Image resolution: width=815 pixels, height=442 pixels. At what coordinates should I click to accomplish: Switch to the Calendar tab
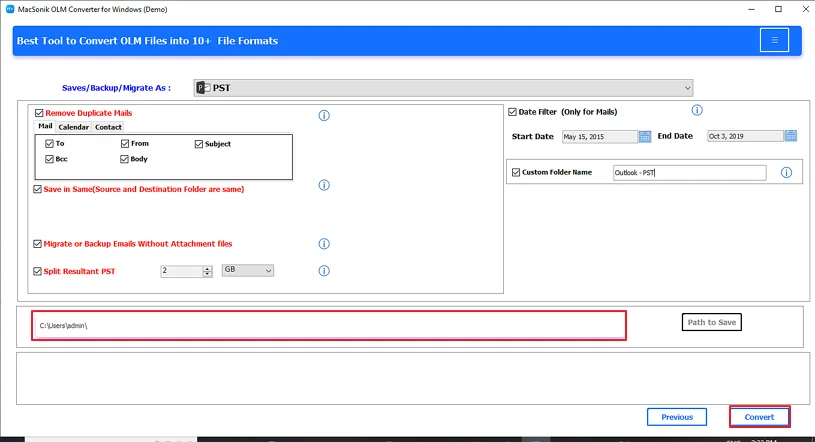[x=73, y=127]
